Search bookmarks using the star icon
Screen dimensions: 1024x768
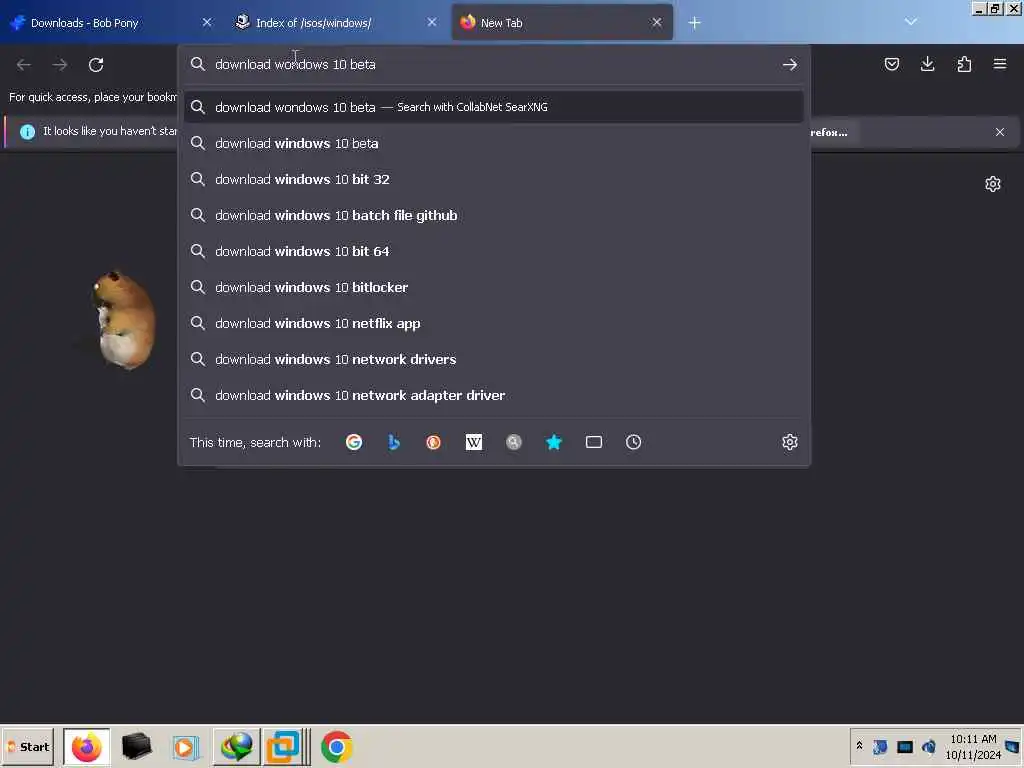554,442
